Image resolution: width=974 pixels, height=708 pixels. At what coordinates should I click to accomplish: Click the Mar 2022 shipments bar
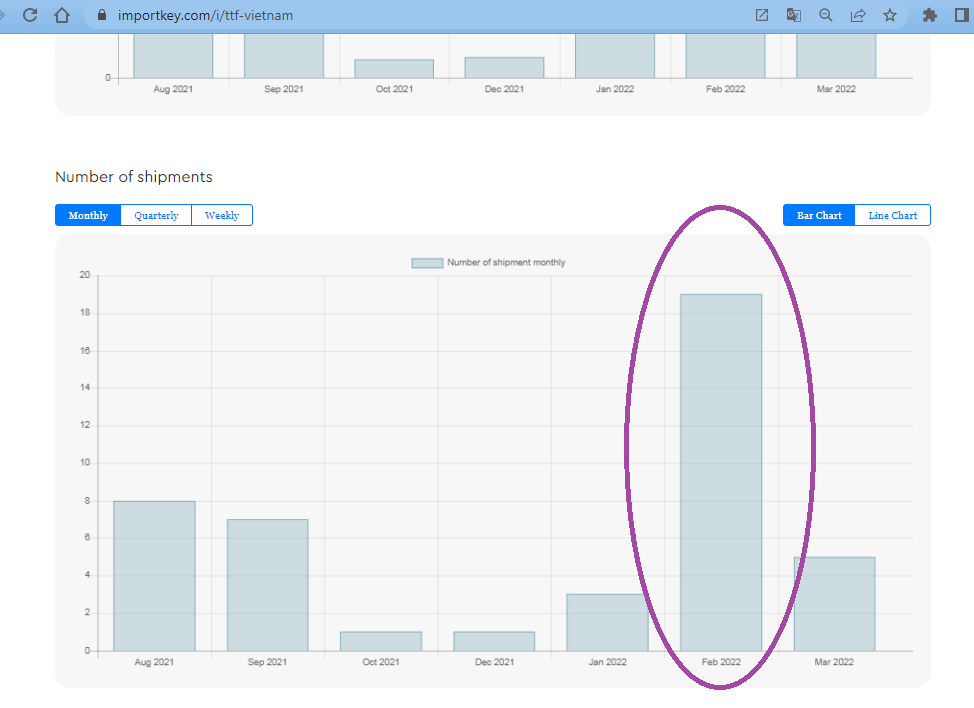(834, 603)
